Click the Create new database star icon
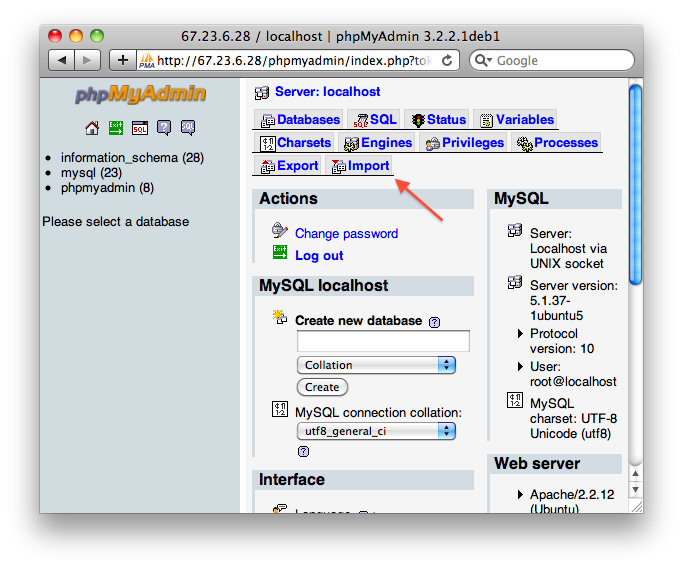This screenshot has height=568, width=683. (x=280, y=317)
